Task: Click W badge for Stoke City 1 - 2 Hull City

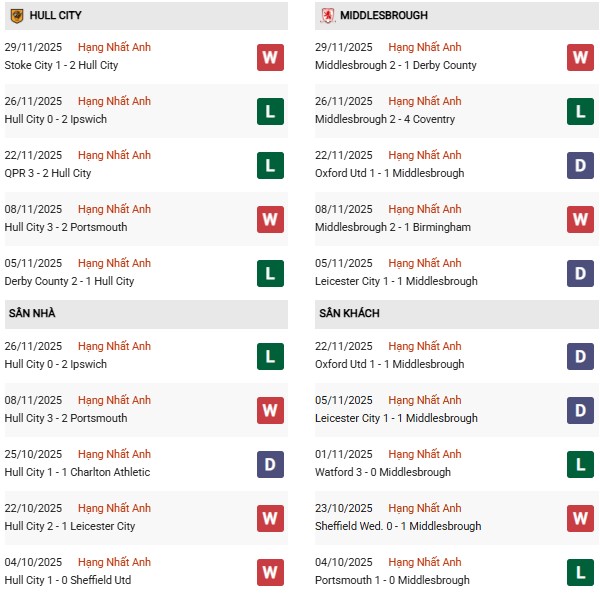Action: pyautogui.click(x=270, y=57)
